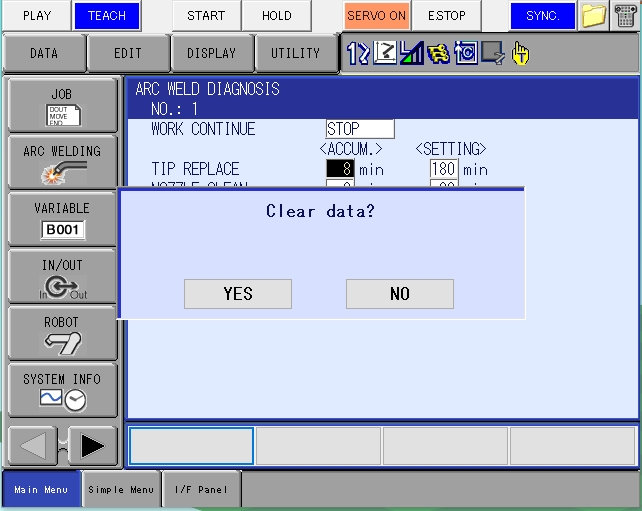This screenshot has width=642, height=511.
Task: Click the yellow security mode icon
Action: coord(438,54)
